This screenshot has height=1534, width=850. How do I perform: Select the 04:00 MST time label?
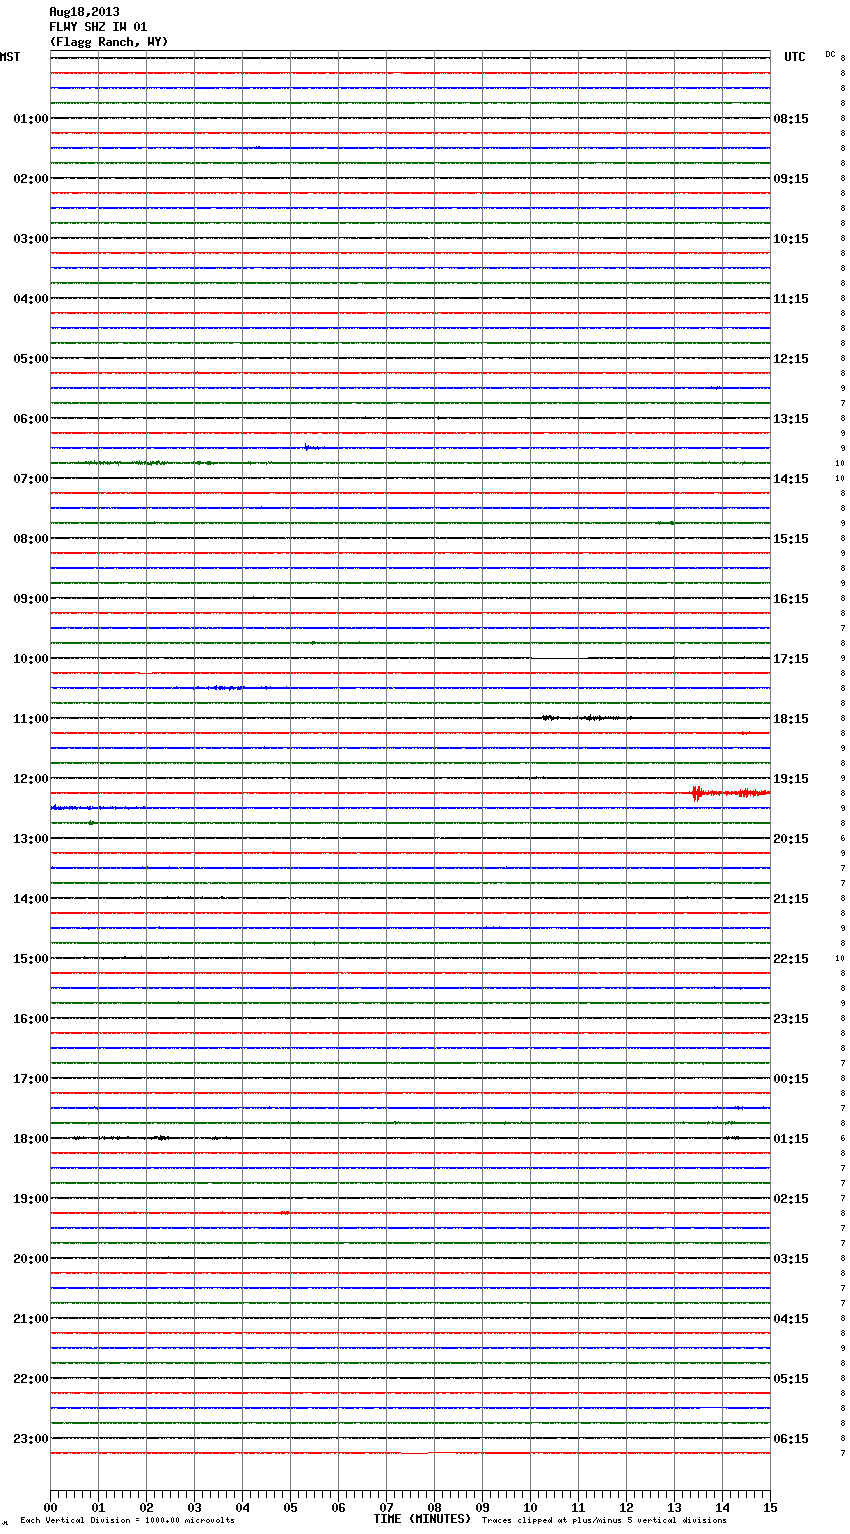[x=30, y=299]
